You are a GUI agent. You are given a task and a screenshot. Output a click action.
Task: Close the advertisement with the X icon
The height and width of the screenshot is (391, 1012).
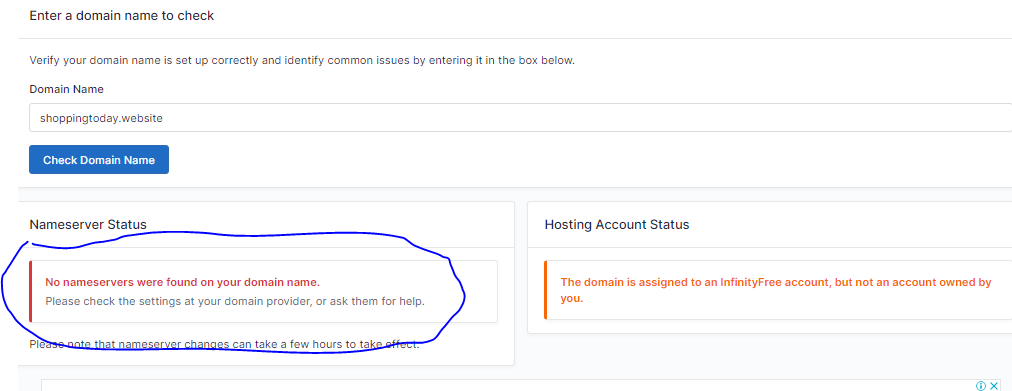pyautogui.click(x=994, y=386)
